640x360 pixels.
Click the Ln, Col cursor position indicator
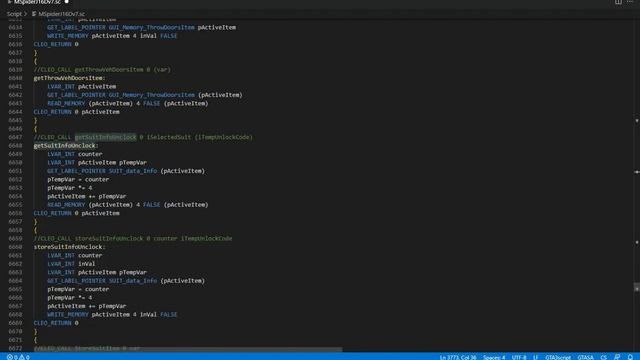(x=458, y=357)
